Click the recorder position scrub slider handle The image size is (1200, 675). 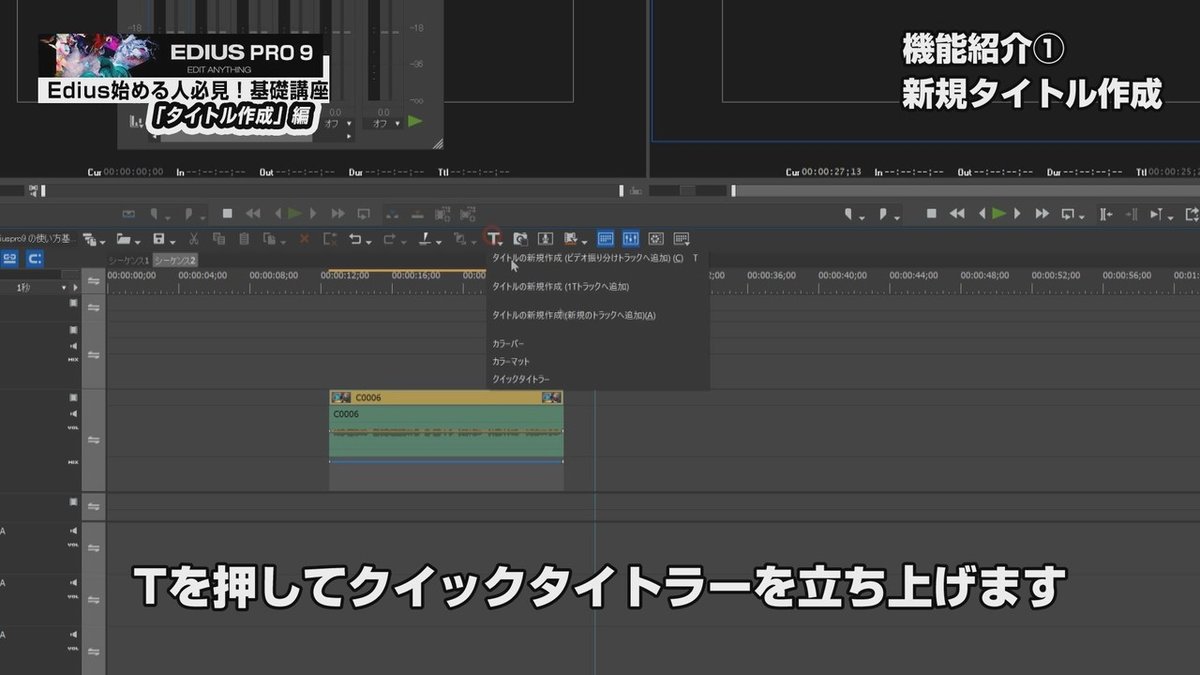click(733, 191)
